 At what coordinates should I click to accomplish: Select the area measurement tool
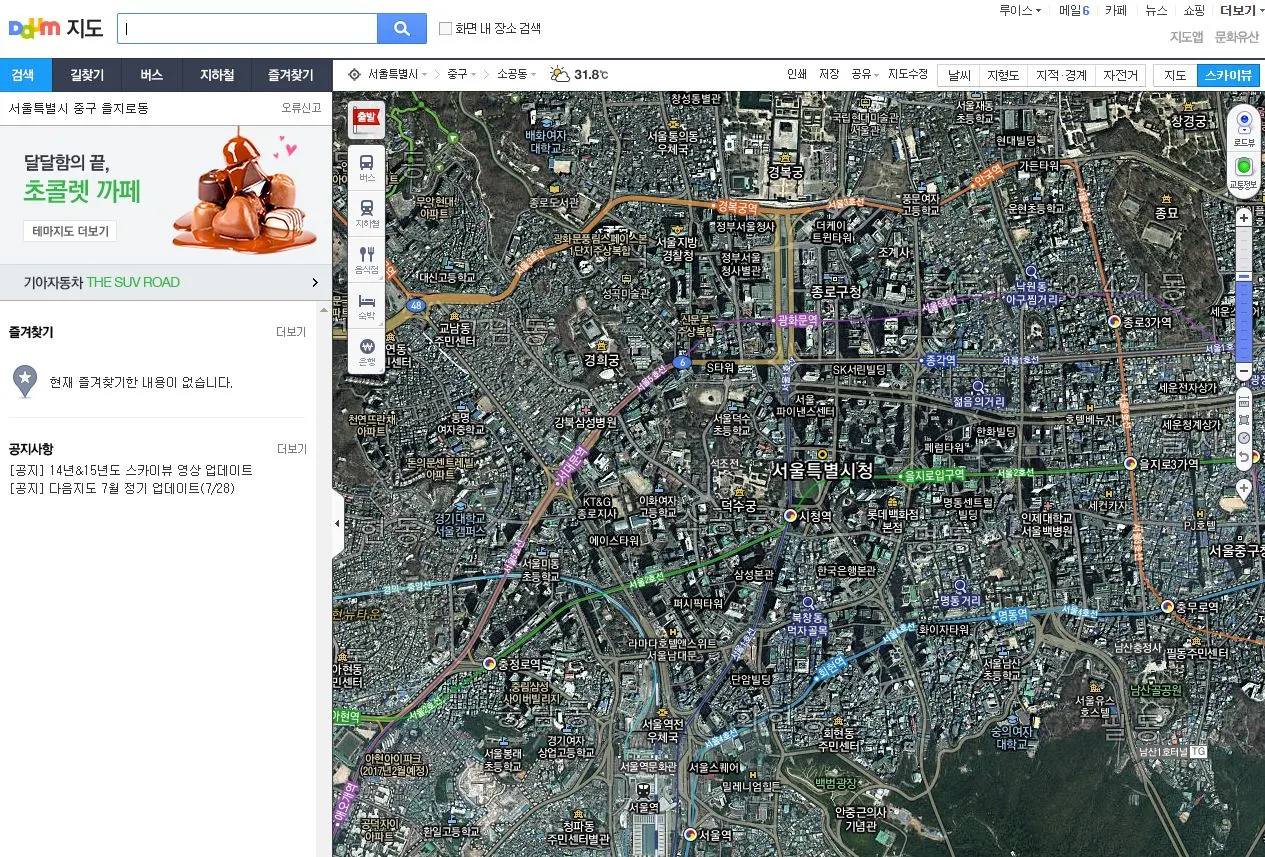click(x=1244, y=418)
